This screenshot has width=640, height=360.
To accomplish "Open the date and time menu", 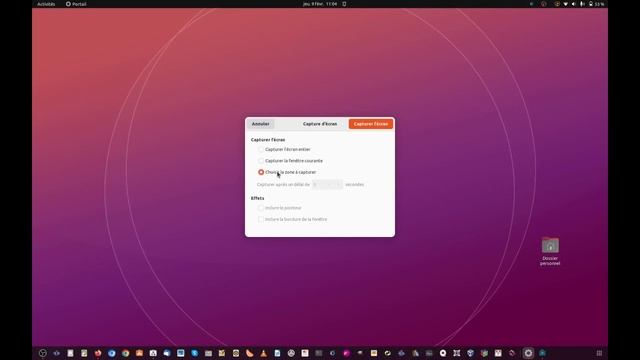I will tap(320, 4).
